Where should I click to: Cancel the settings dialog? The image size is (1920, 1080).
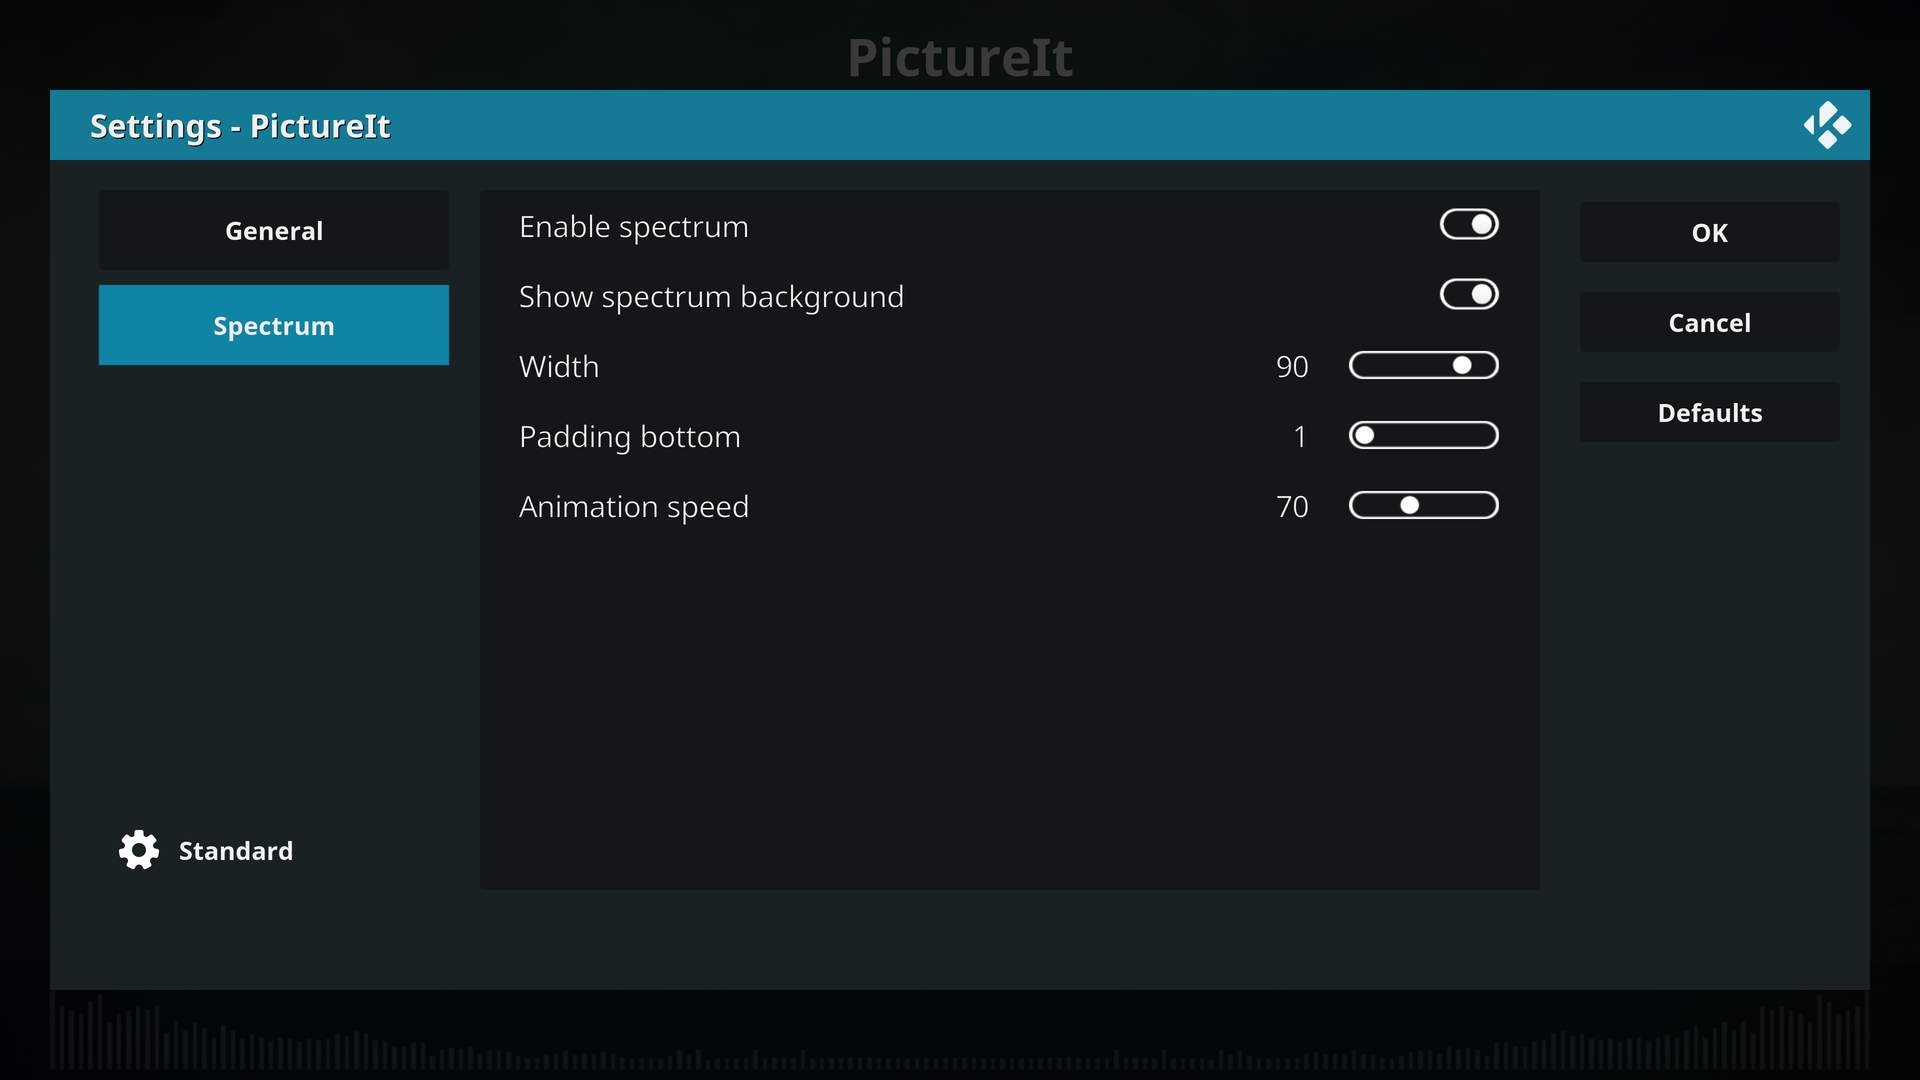tap(1708, 323)
